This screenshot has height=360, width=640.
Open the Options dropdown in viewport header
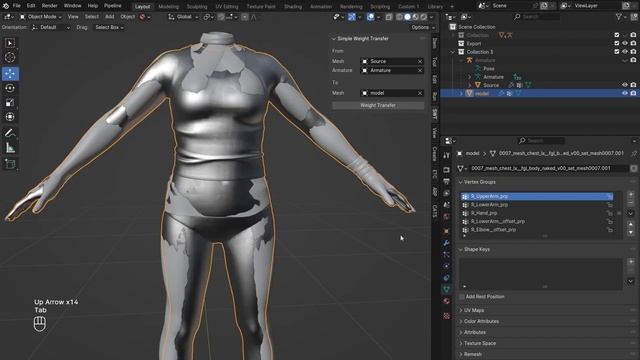422,27
